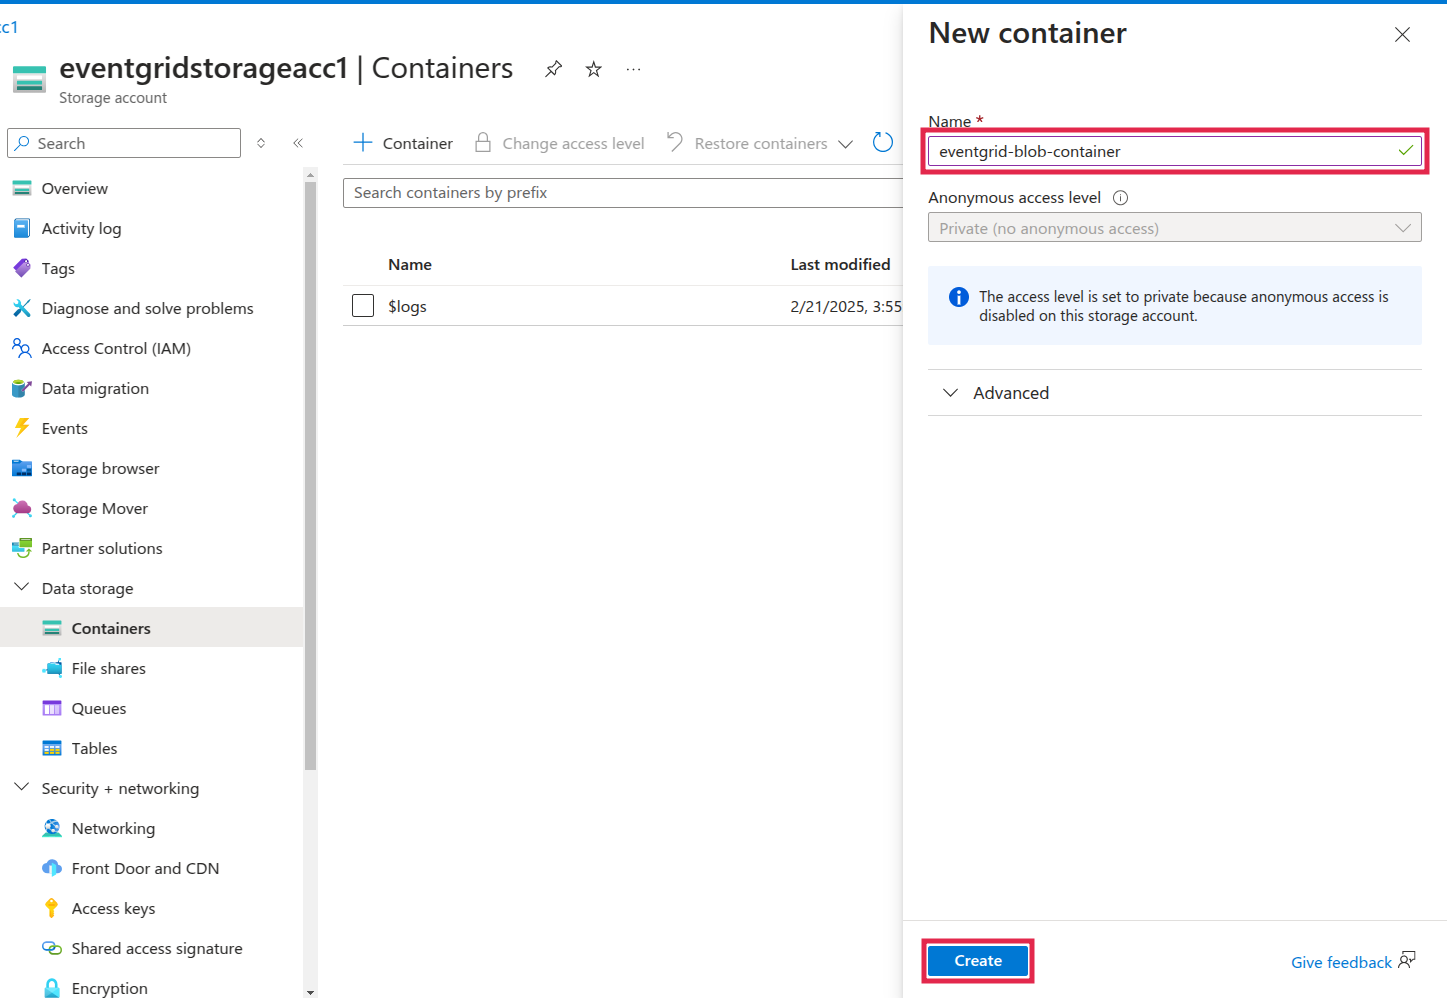Image resolution: width=1447 pixels, height=998 pixels.
Task: Expand the Advanced section
Action: pos(1010,393)
